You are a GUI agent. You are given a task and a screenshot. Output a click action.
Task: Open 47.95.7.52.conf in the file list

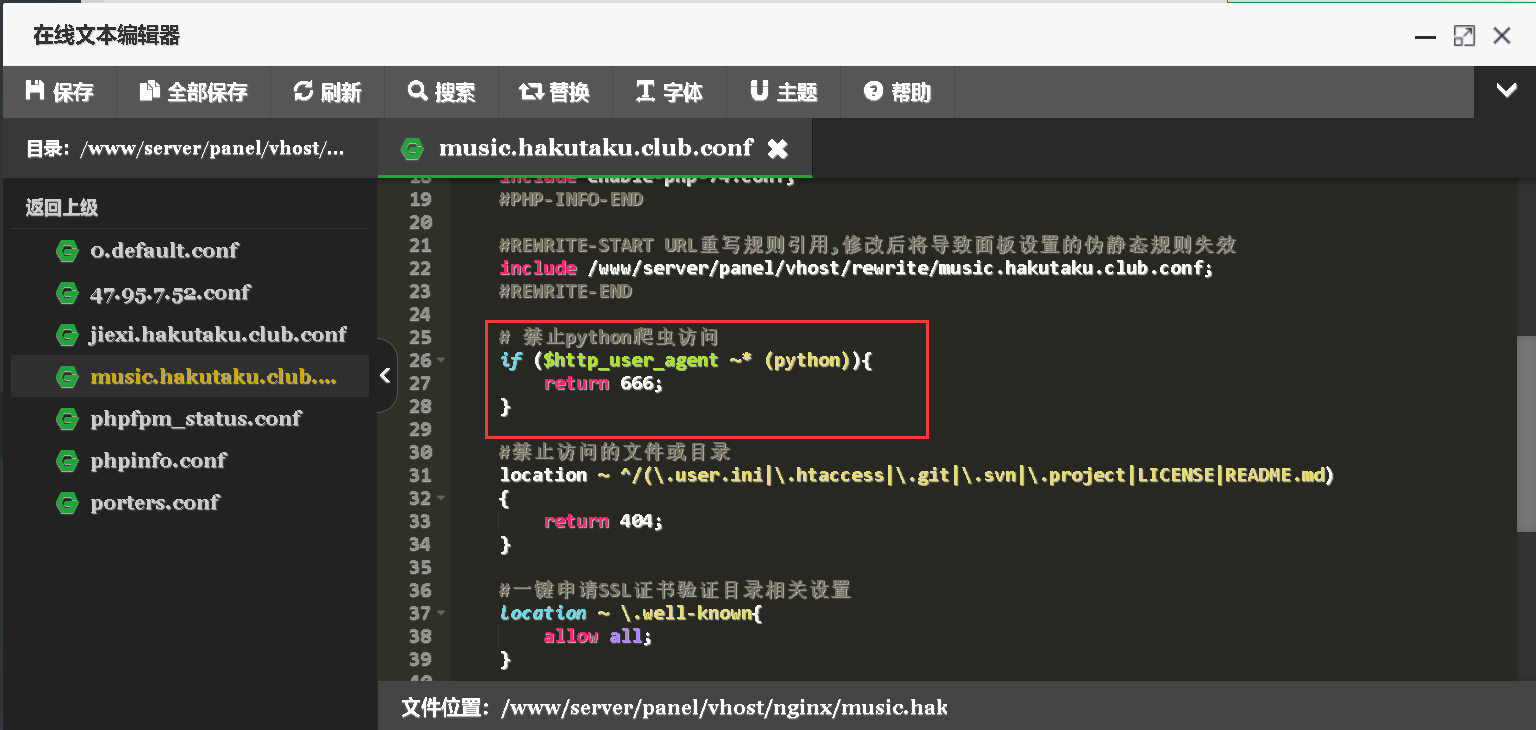[x=170, y=292]
